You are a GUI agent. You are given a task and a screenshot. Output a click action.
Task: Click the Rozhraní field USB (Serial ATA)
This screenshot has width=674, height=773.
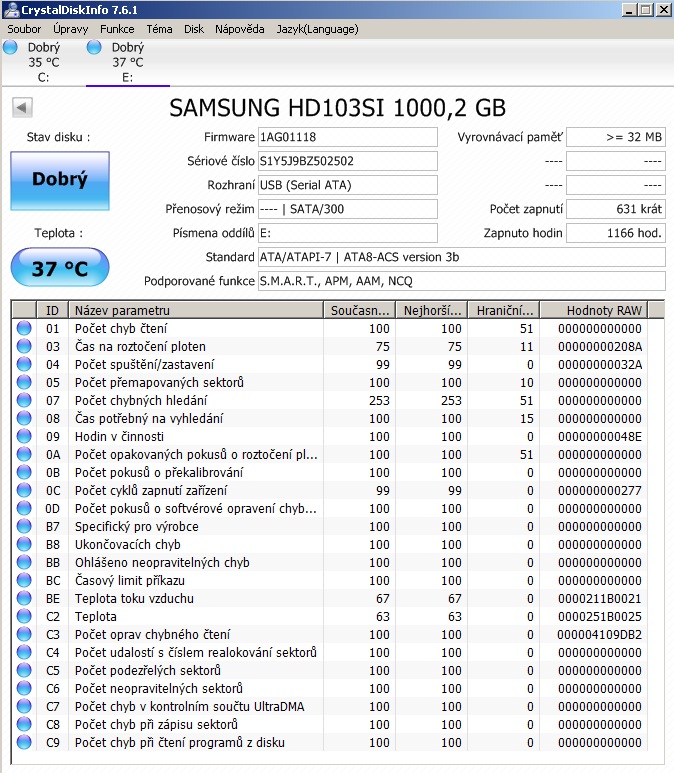pos(348,185)
